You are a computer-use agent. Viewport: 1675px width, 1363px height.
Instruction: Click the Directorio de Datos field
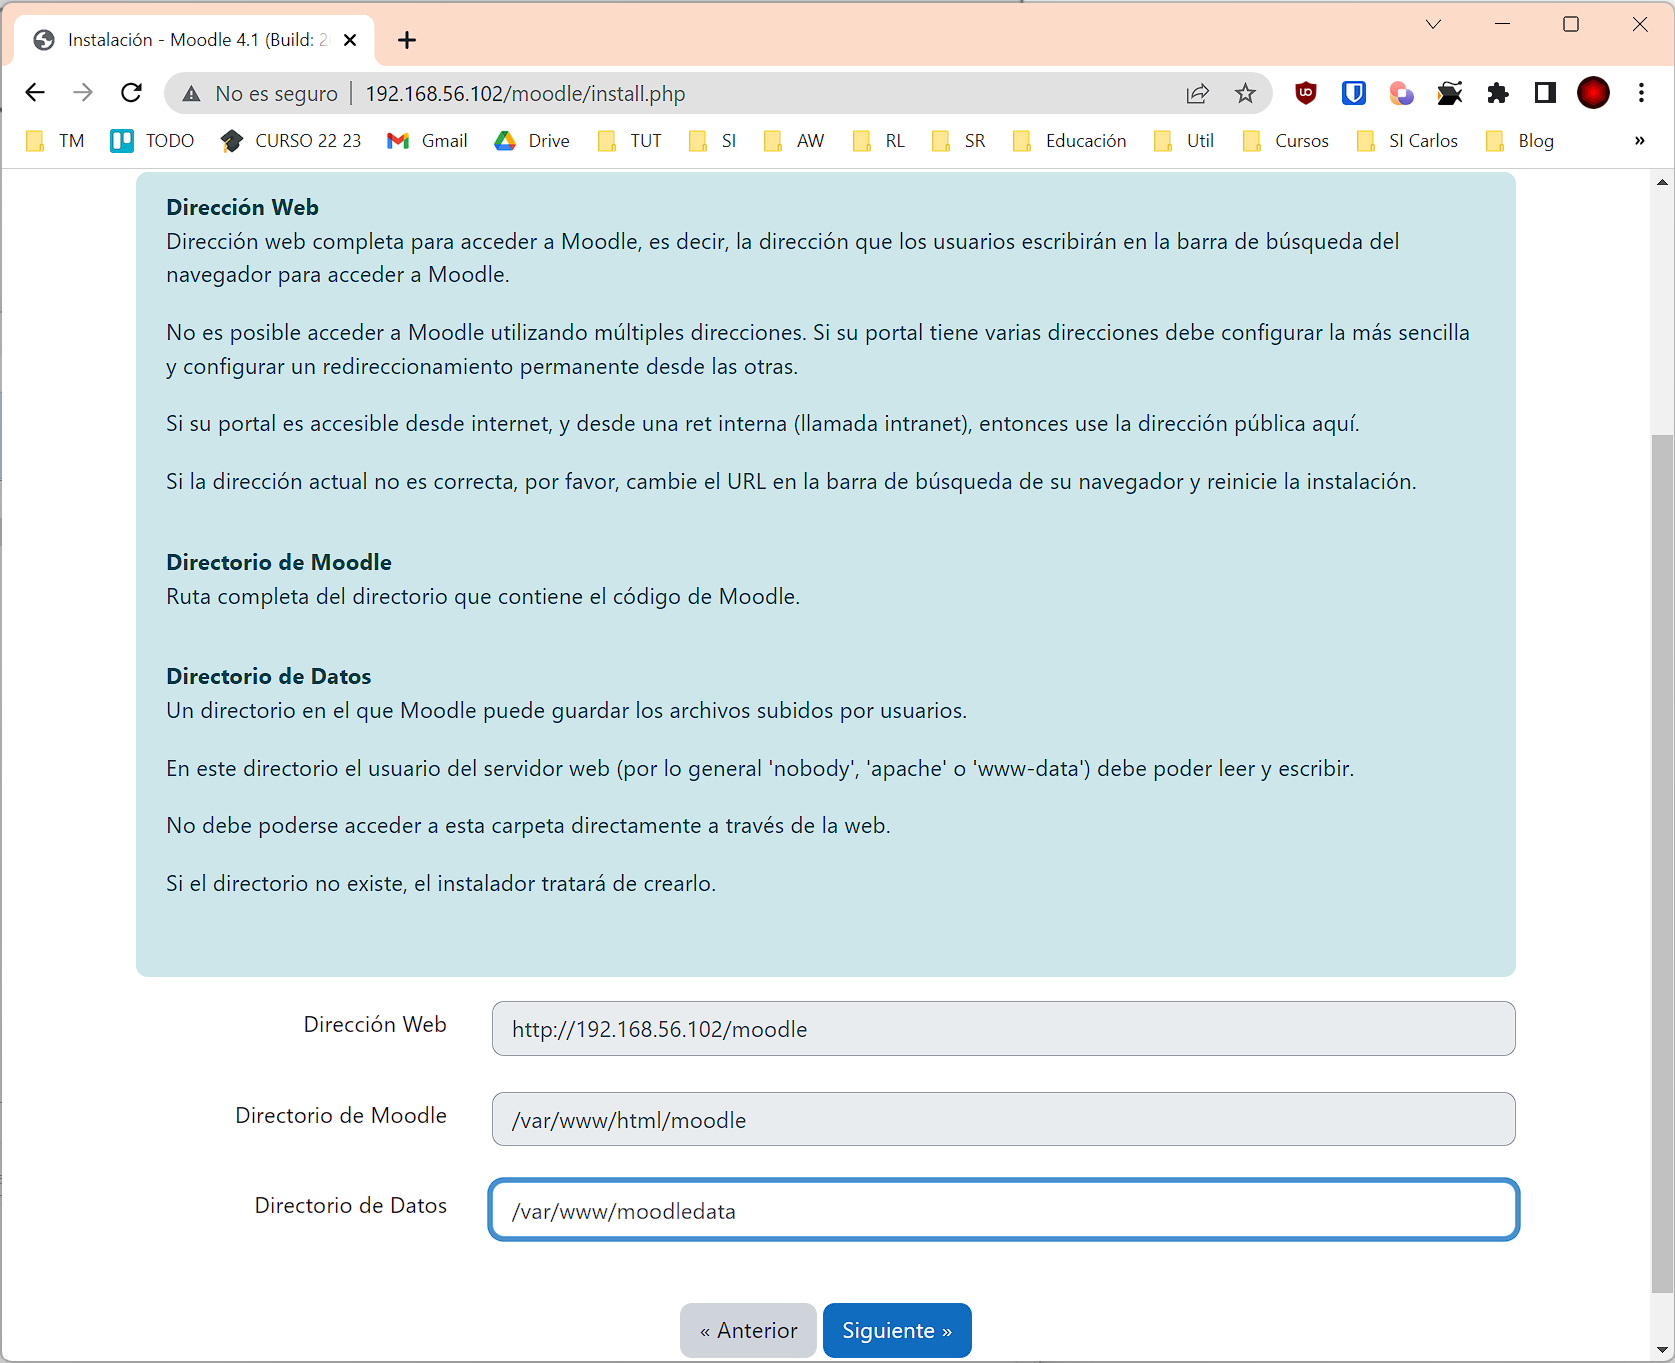(1003, 1210)
